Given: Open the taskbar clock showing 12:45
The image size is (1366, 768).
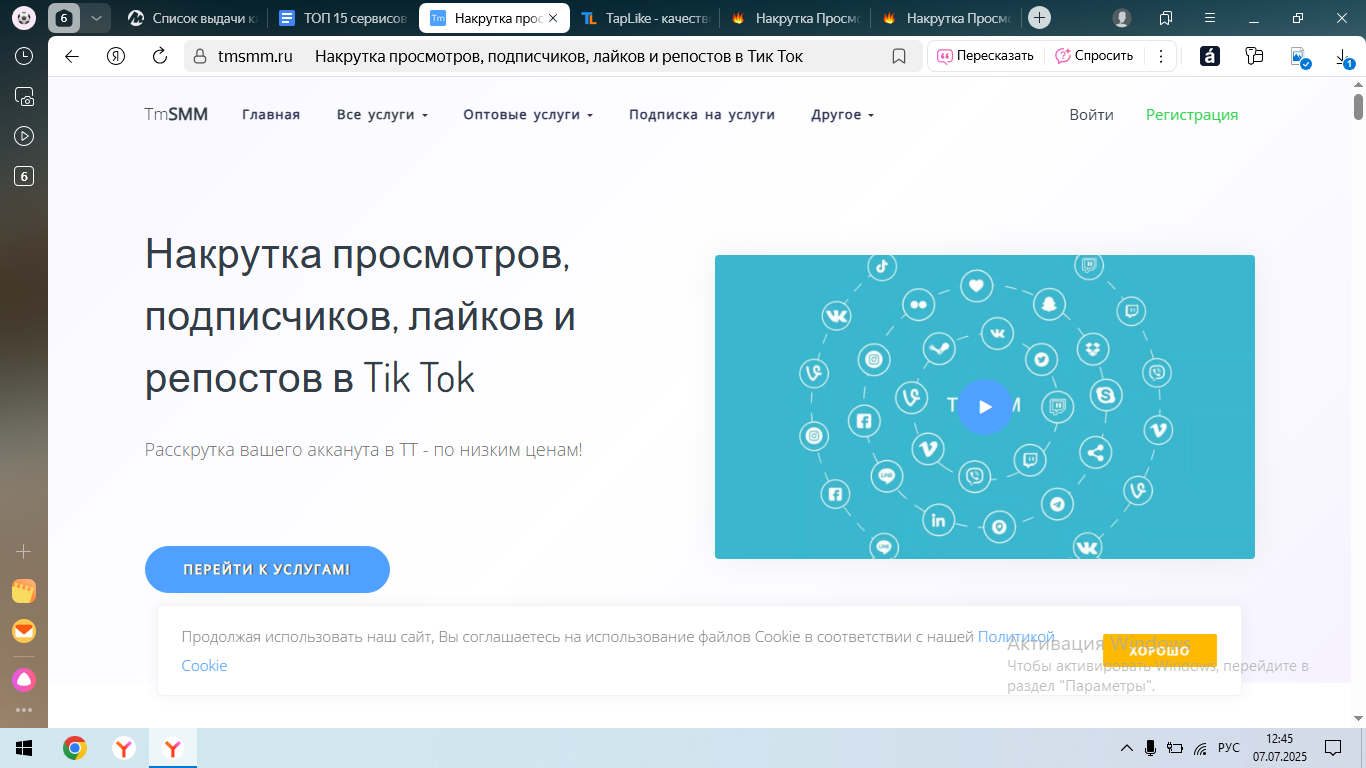Looking at the screenshot, I should point(1279,747).
